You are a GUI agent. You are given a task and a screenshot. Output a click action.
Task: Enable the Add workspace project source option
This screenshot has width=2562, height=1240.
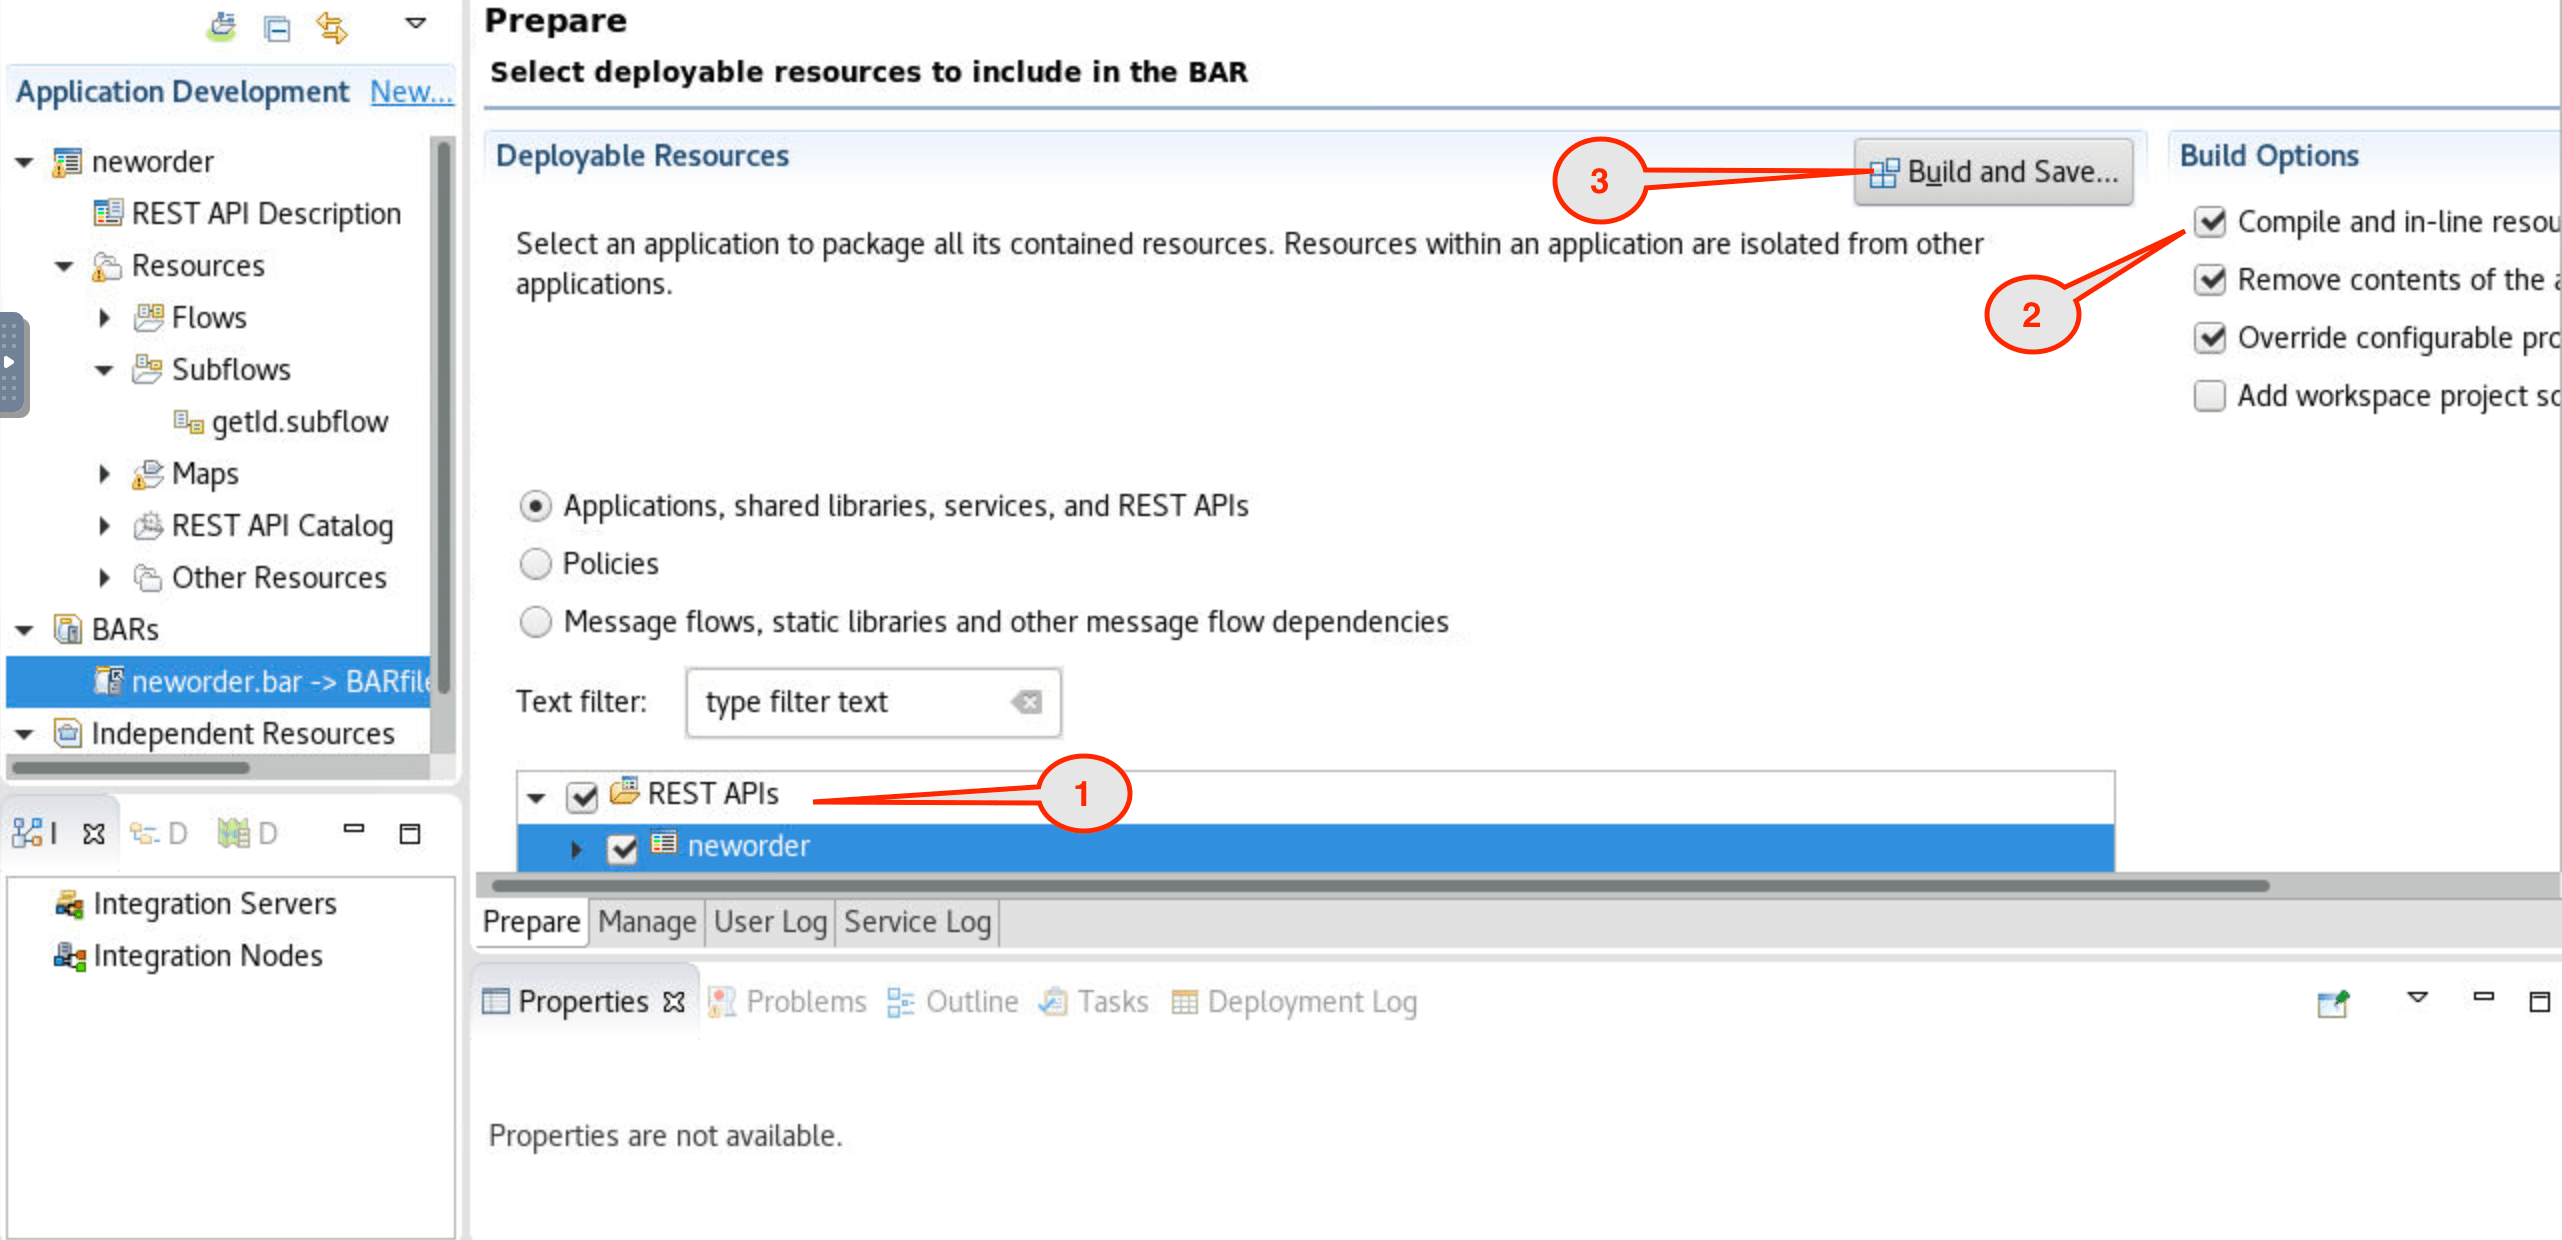coord(2210,396)
